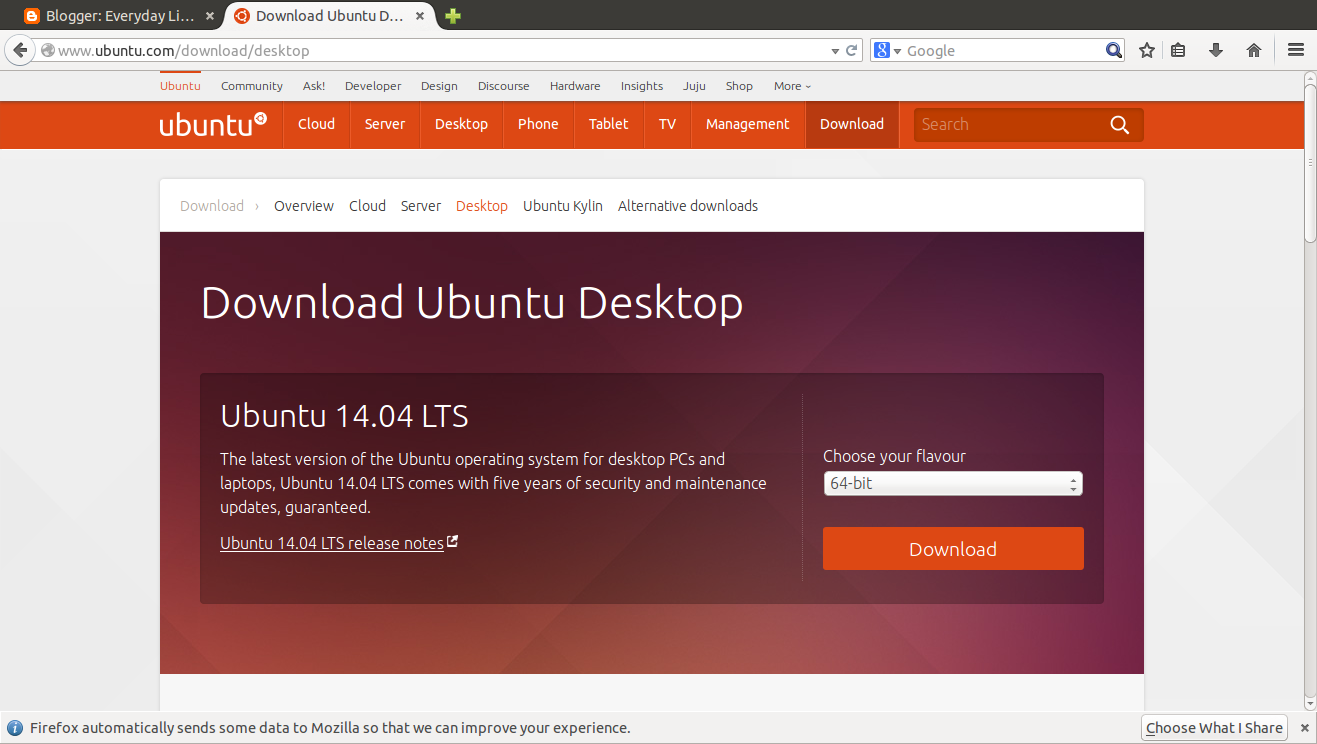The image size is (1317, 744).
Task: Switch to the Blogger: Everyday Li... tab
Action: [x=119, y=16]
